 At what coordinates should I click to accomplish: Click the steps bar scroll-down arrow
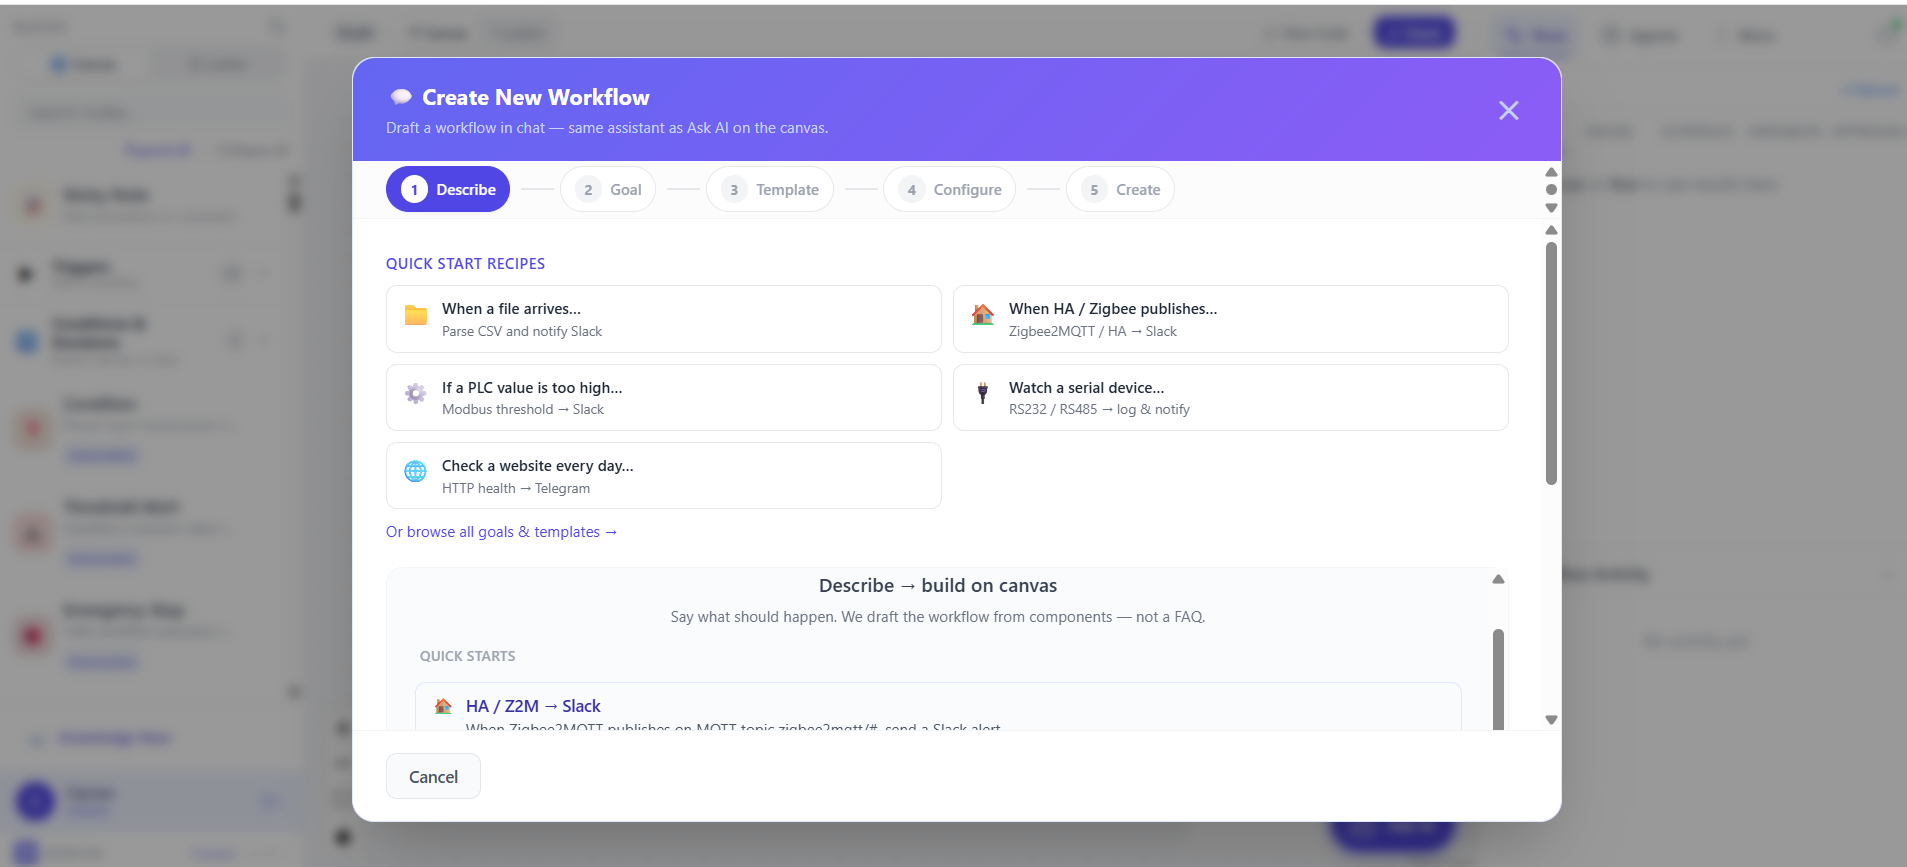(x=1551, y=208)
